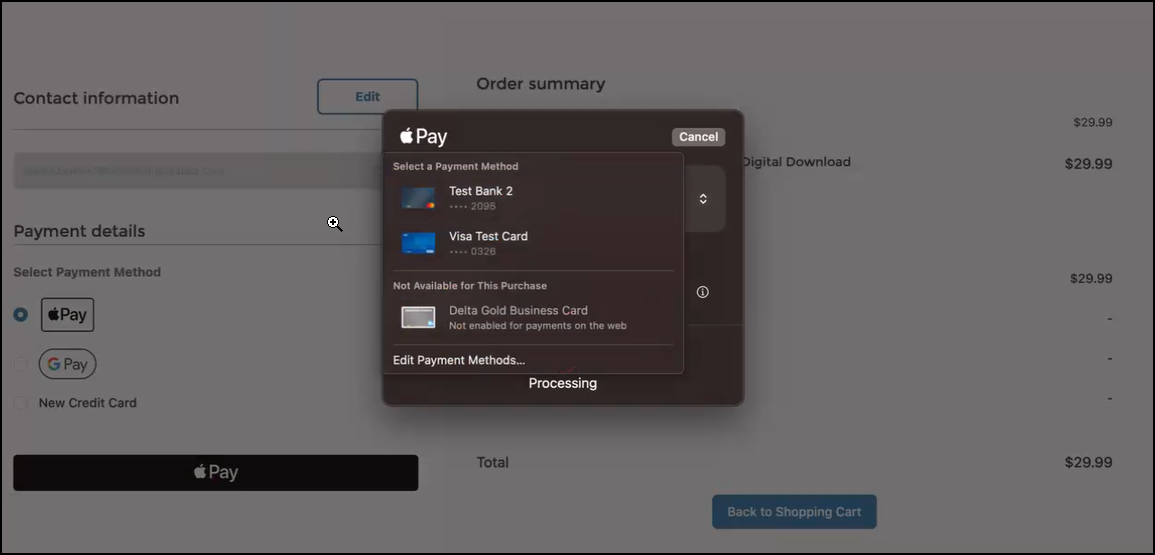Screen dimensions: 1155x555
Task: Click the Test Bank 2 card icon
Action: coord(418,198)
